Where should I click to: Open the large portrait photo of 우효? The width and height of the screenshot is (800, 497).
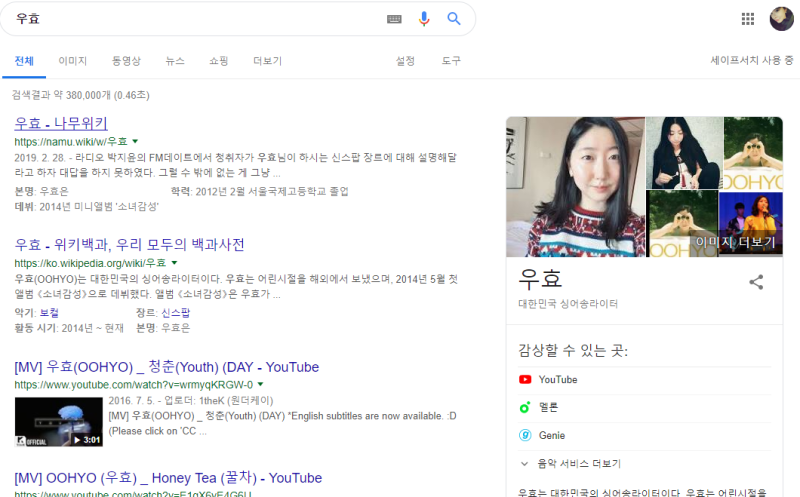576,187
